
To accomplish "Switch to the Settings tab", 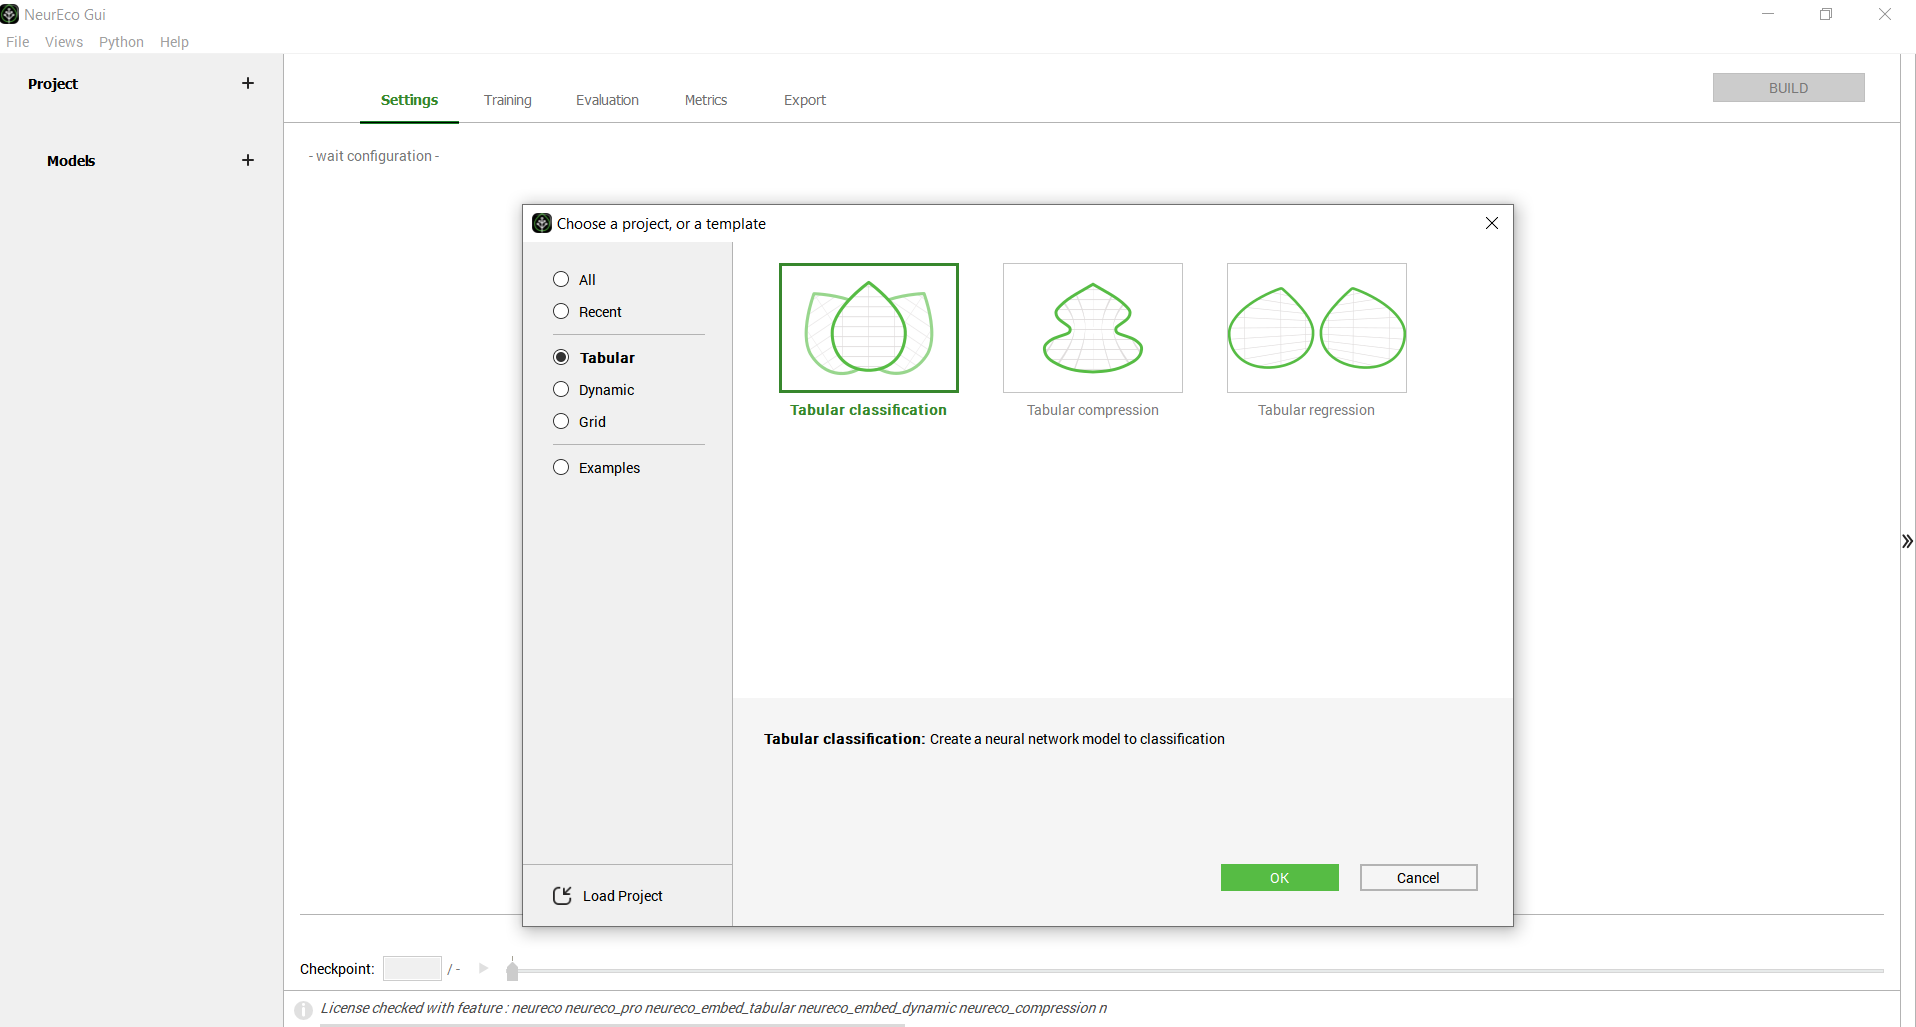I will click(409, 100).
